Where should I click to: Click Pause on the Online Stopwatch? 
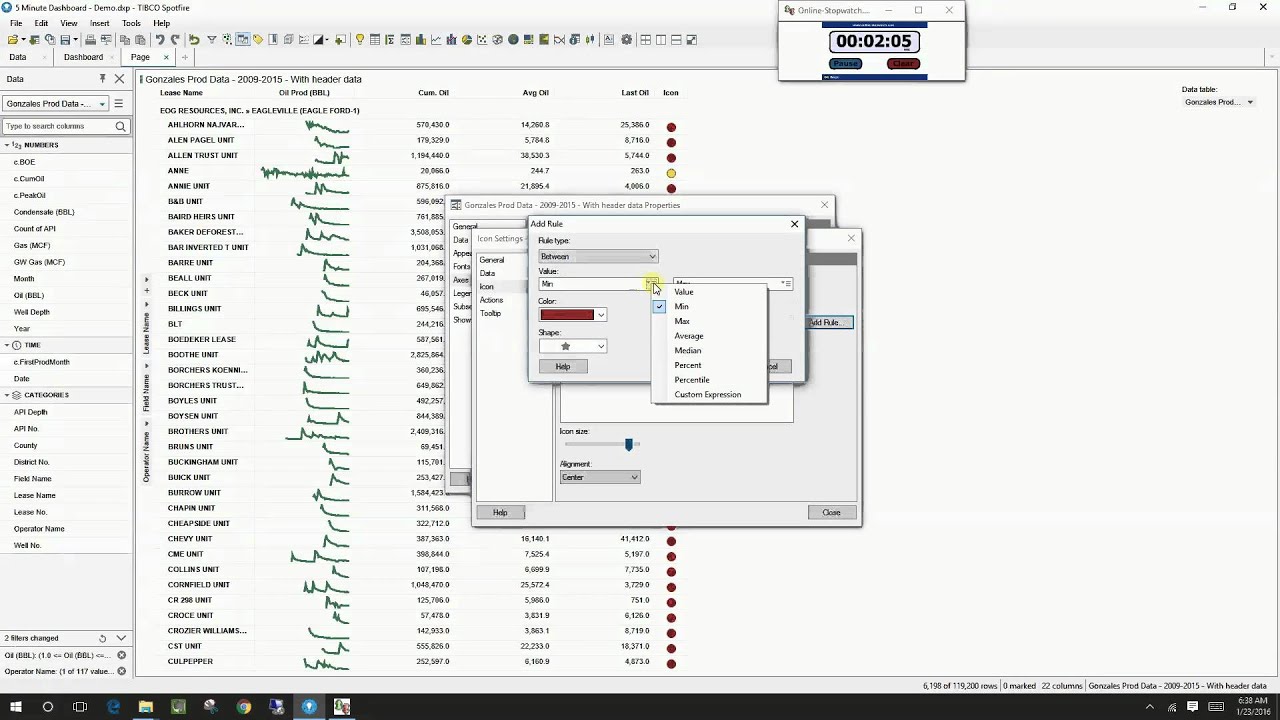tap(845, 64)
